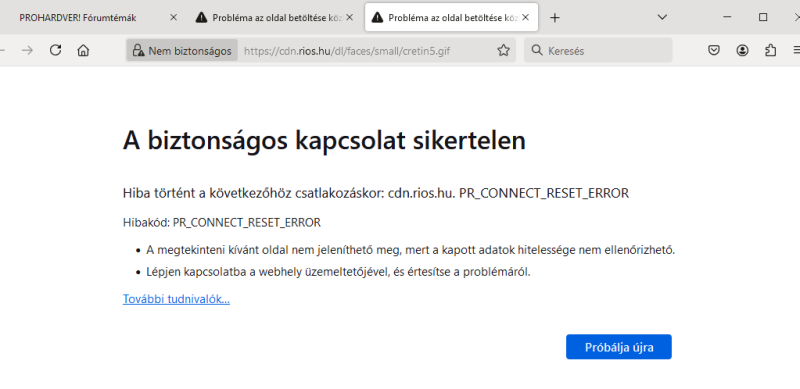Close the active Probléma az oldal tab
Image resolution: width=800 pixels, height=389 pixels.
click(526, 17)
